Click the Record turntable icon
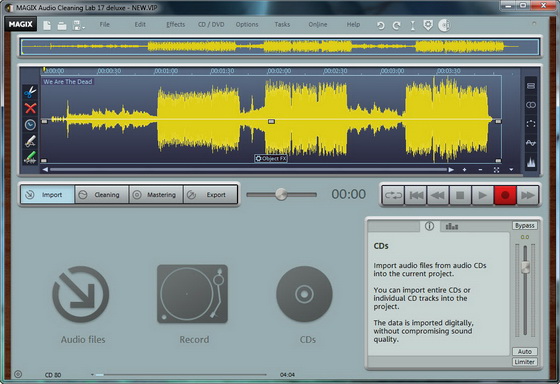The height and width of the screenshot is (384, 560). click(192, 294)
